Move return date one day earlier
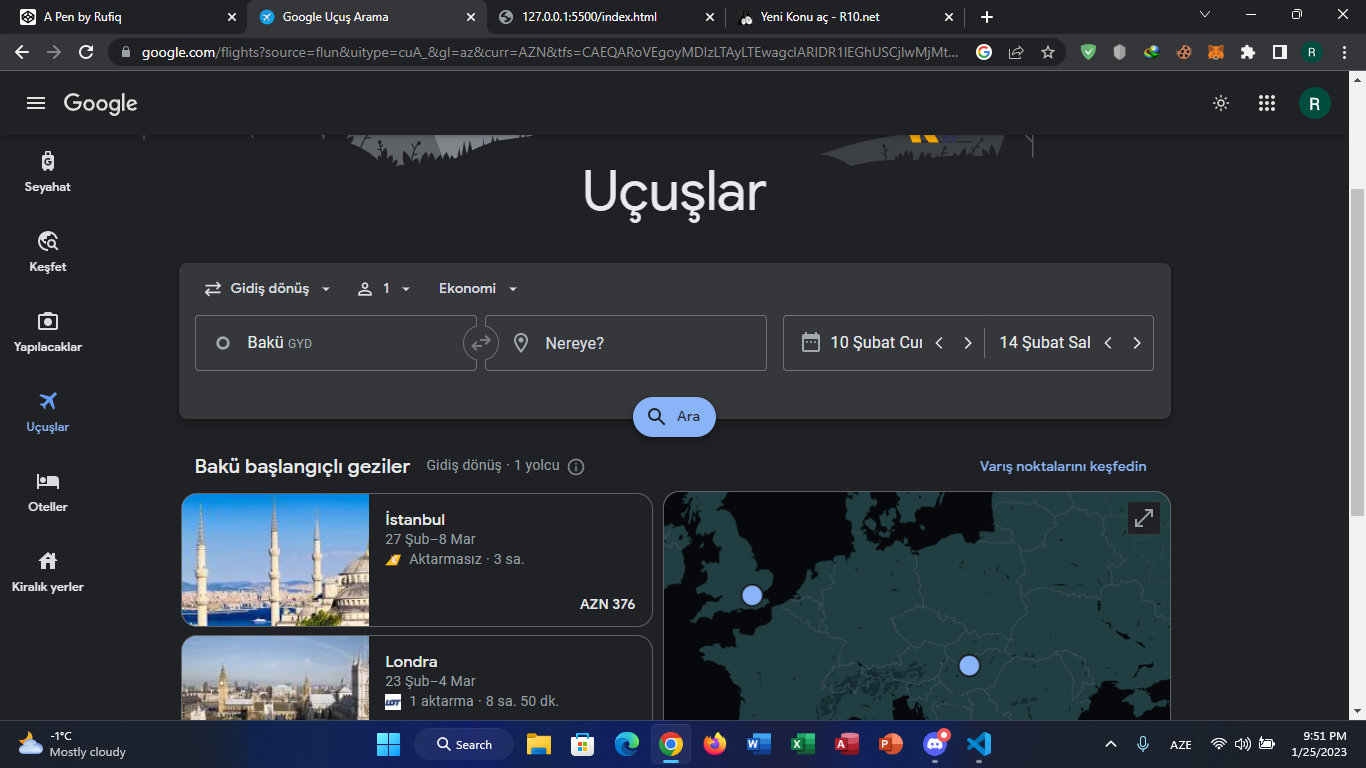The width and height of the screenshot is (1366, 768). (x=1108, y=343)
